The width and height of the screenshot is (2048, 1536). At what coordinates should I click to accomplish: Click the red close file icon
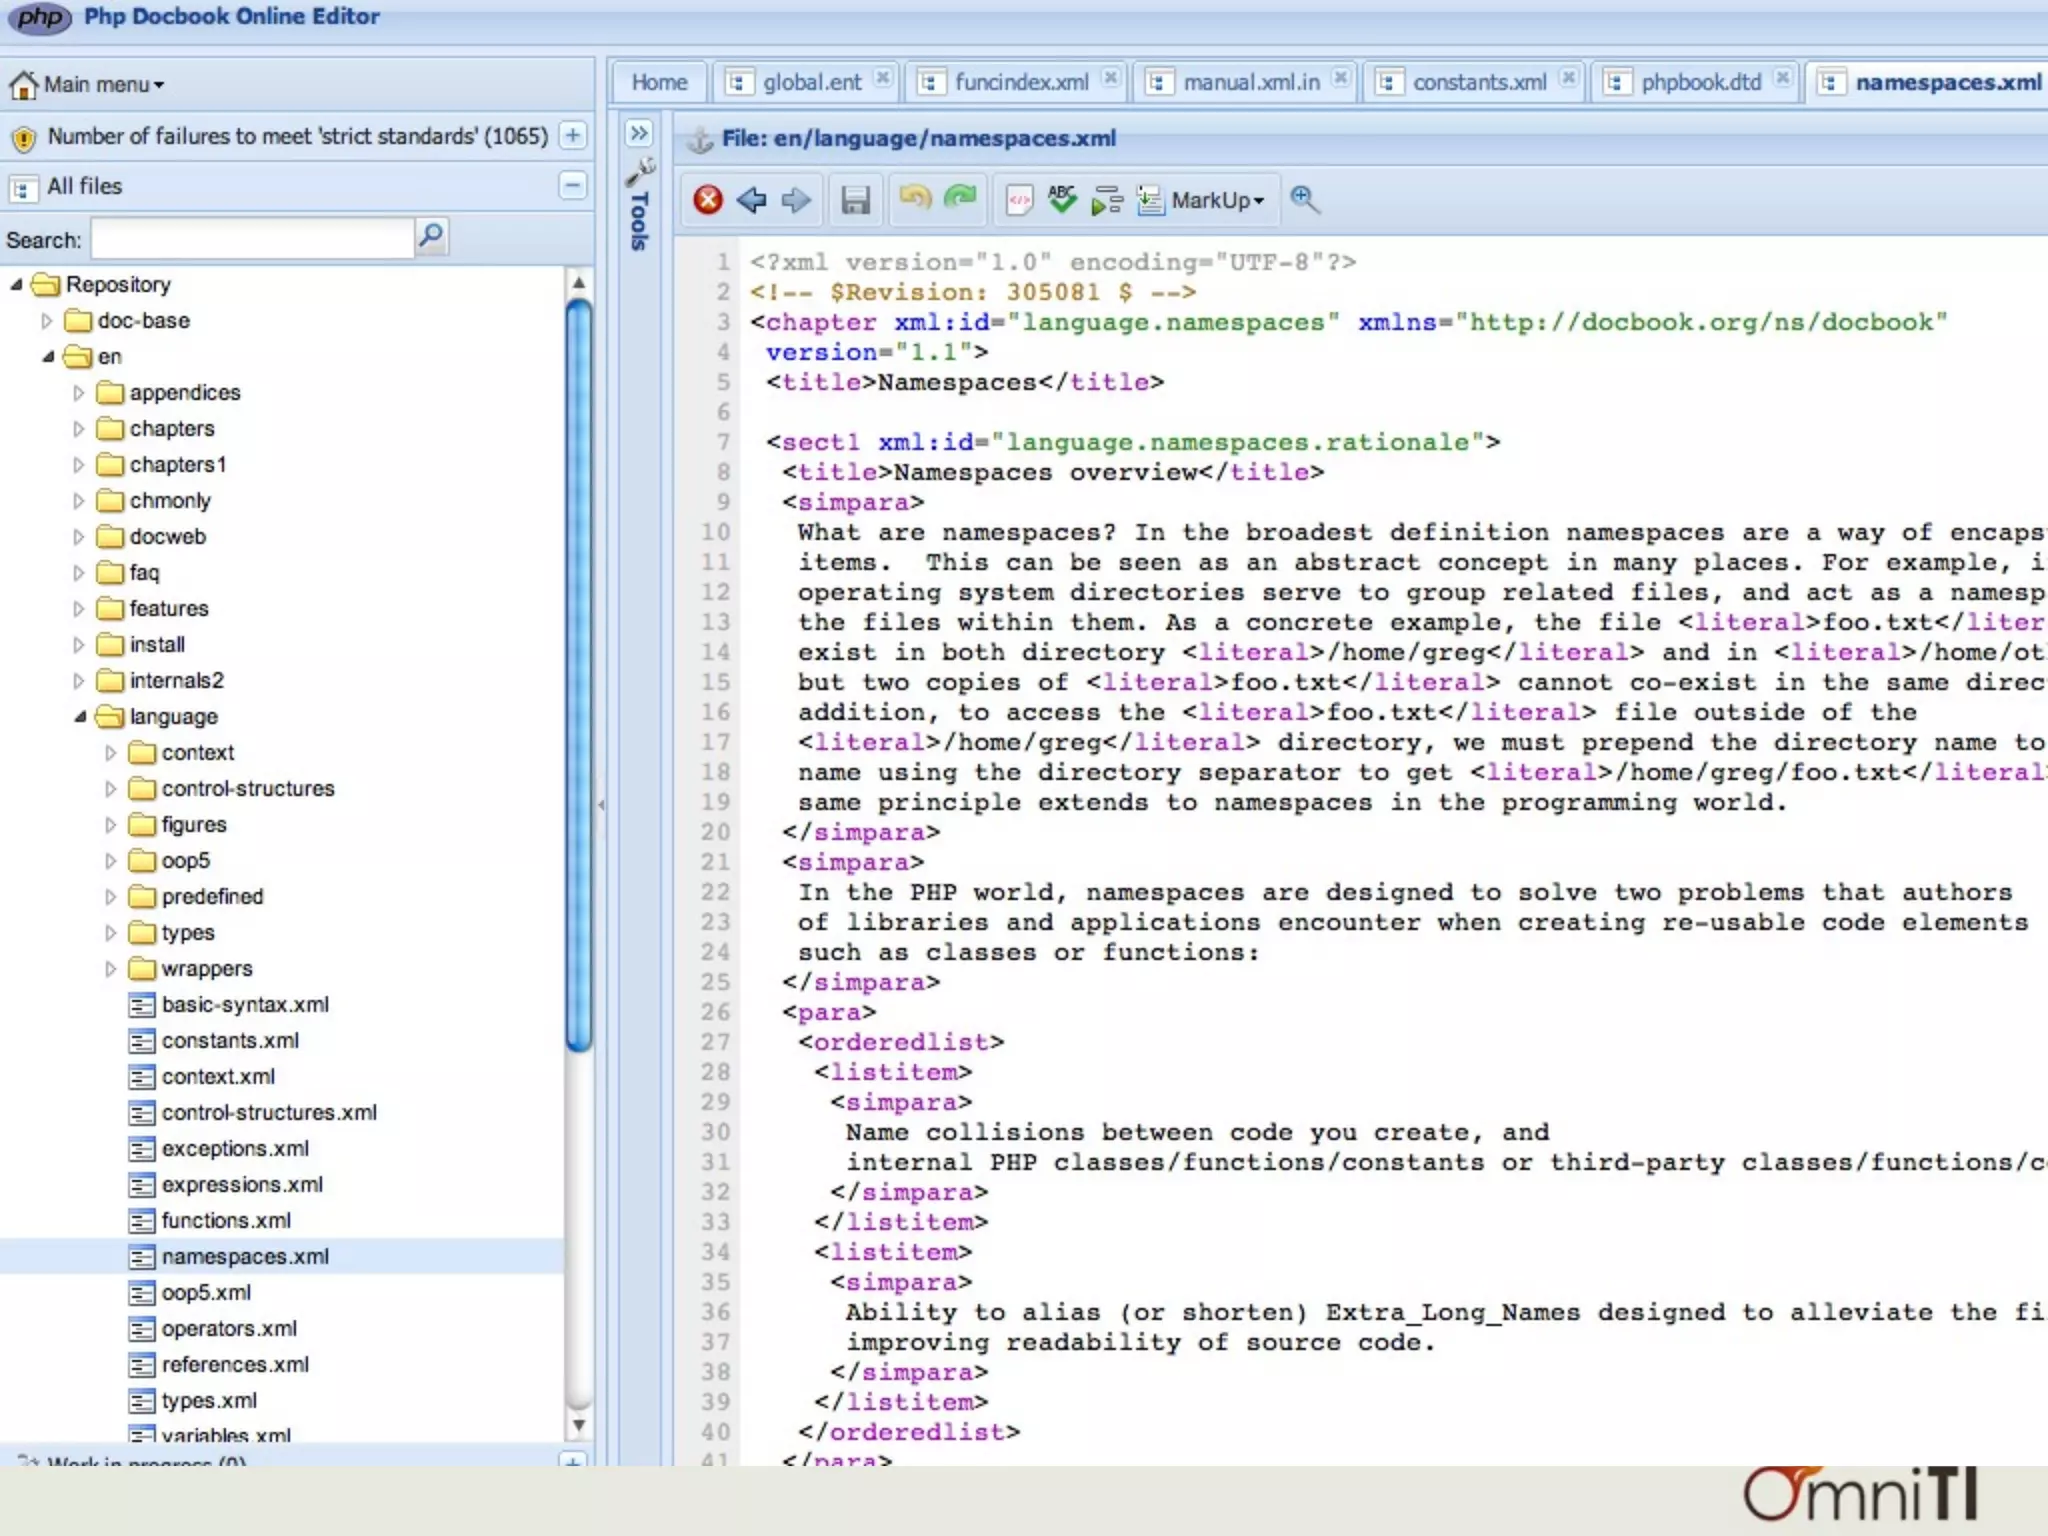[x=708, y=200]
